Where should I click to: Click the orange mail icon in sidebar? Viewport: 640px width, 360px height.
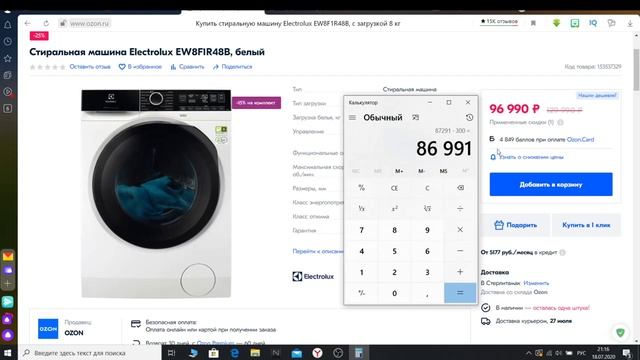click(x=8, y=256)
